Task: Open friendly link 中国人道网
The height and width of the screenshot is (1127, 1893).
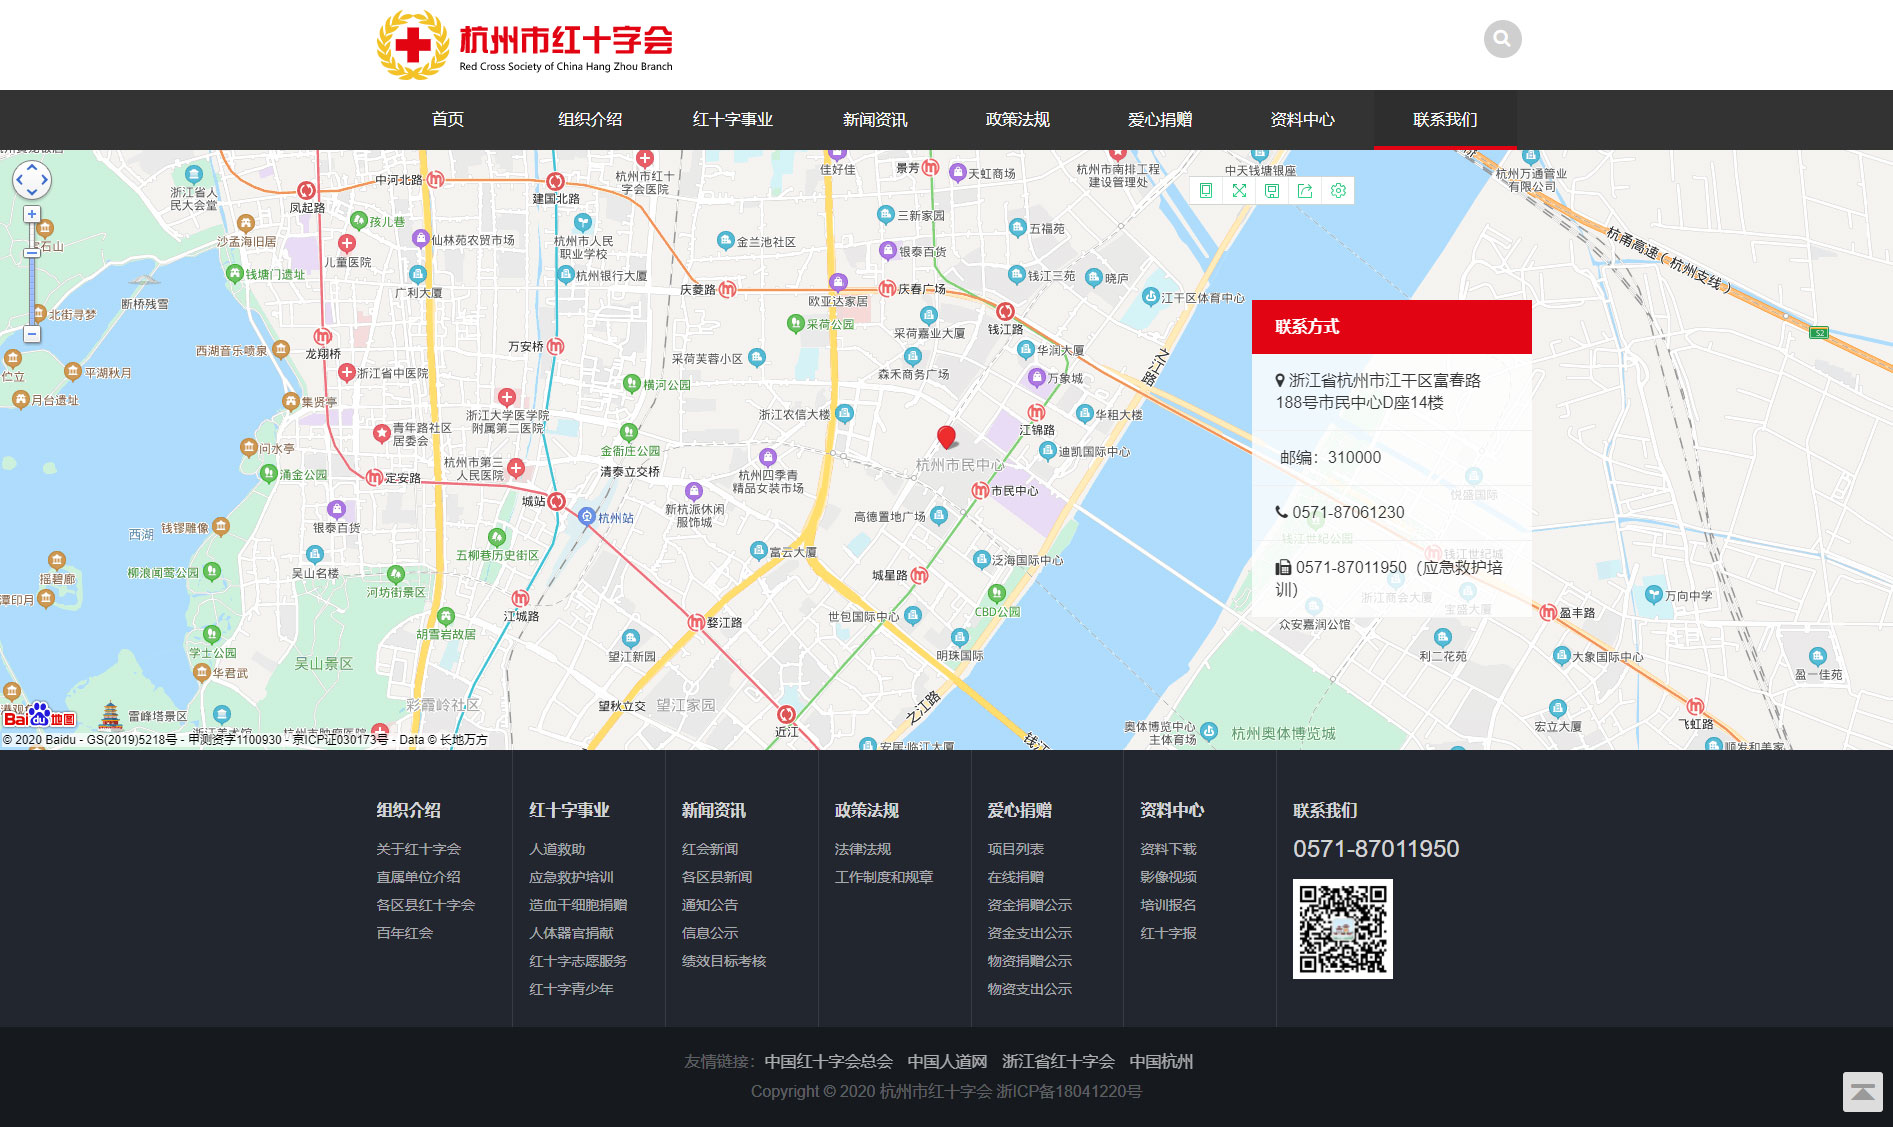Action: click(947, 1062)
